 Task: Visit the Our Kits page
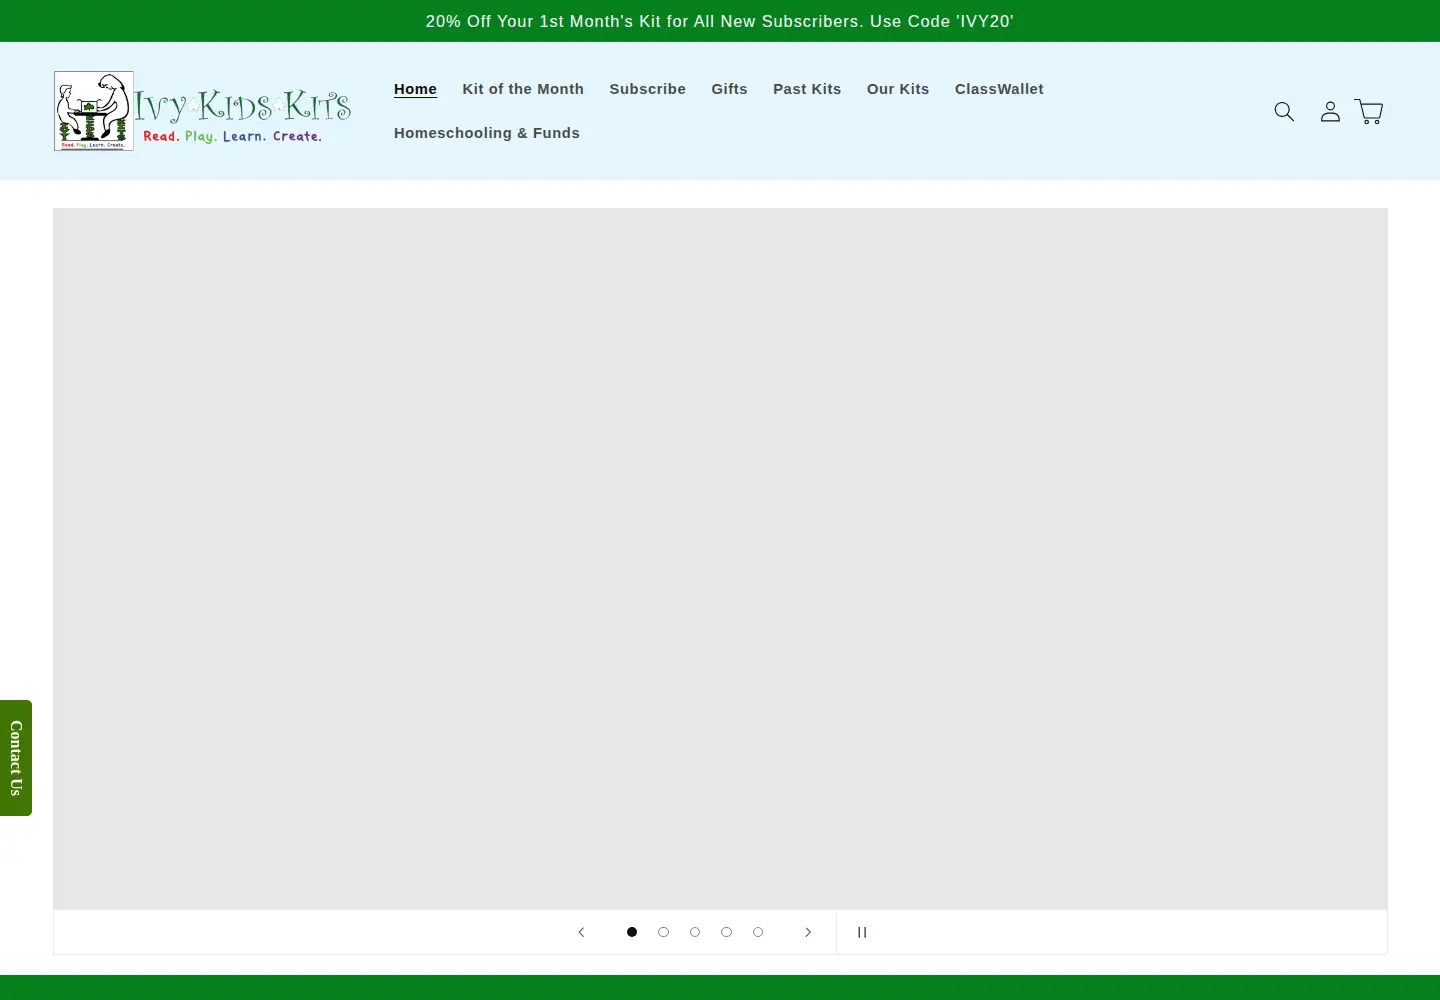[x=898, y=89]
